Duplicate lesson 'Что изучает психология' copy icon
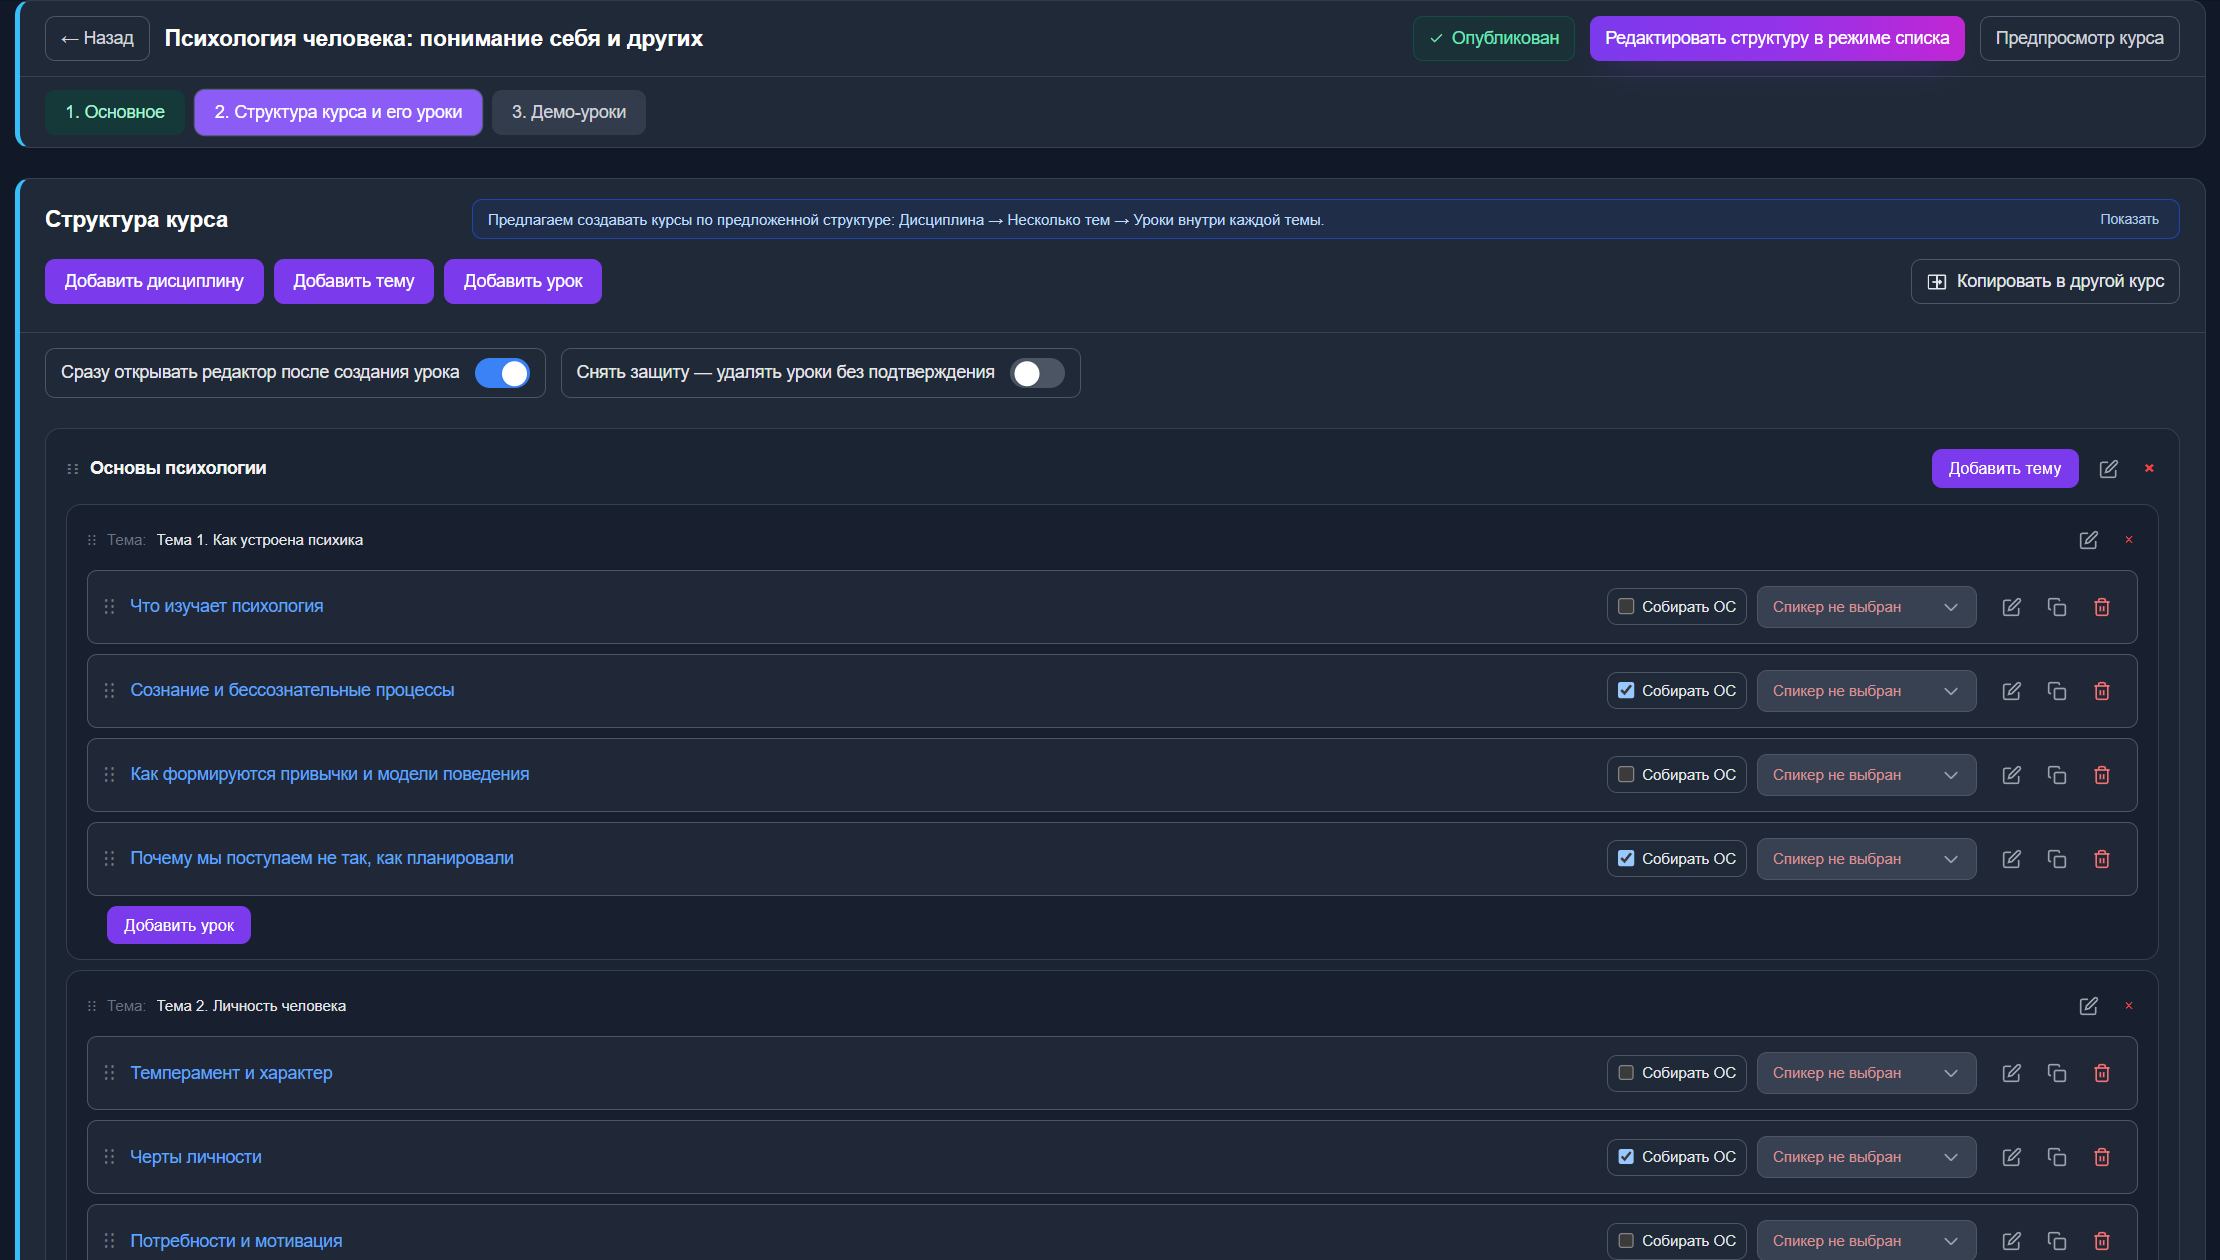The width and height of the screenshot is (2220, 1260). pos(2057,607)
